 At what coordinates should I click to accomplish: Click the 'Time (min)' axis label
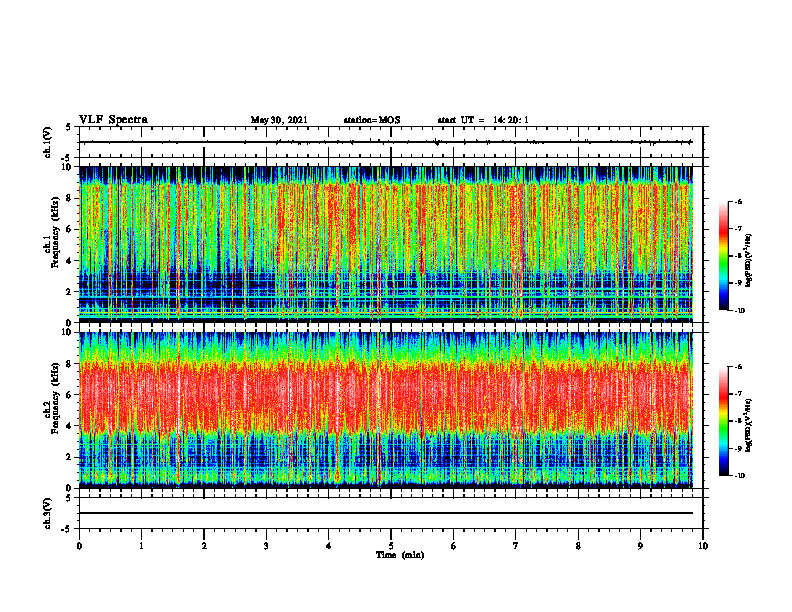pyautogui.click(x=400, y=555)
